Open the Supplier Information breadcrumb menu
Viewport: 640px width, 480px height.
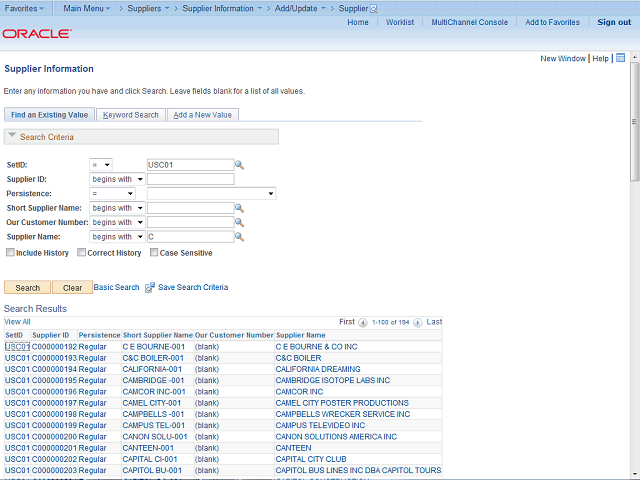pyautogui.click(x=222, y=8)
